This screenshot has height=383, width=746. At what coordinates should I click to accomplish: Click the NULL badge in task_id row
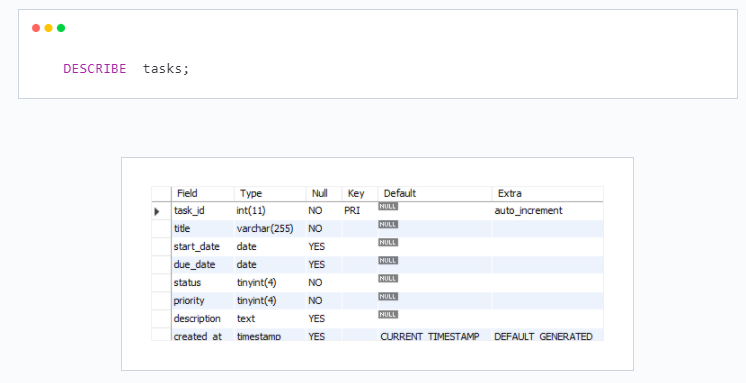pos(388,206)
